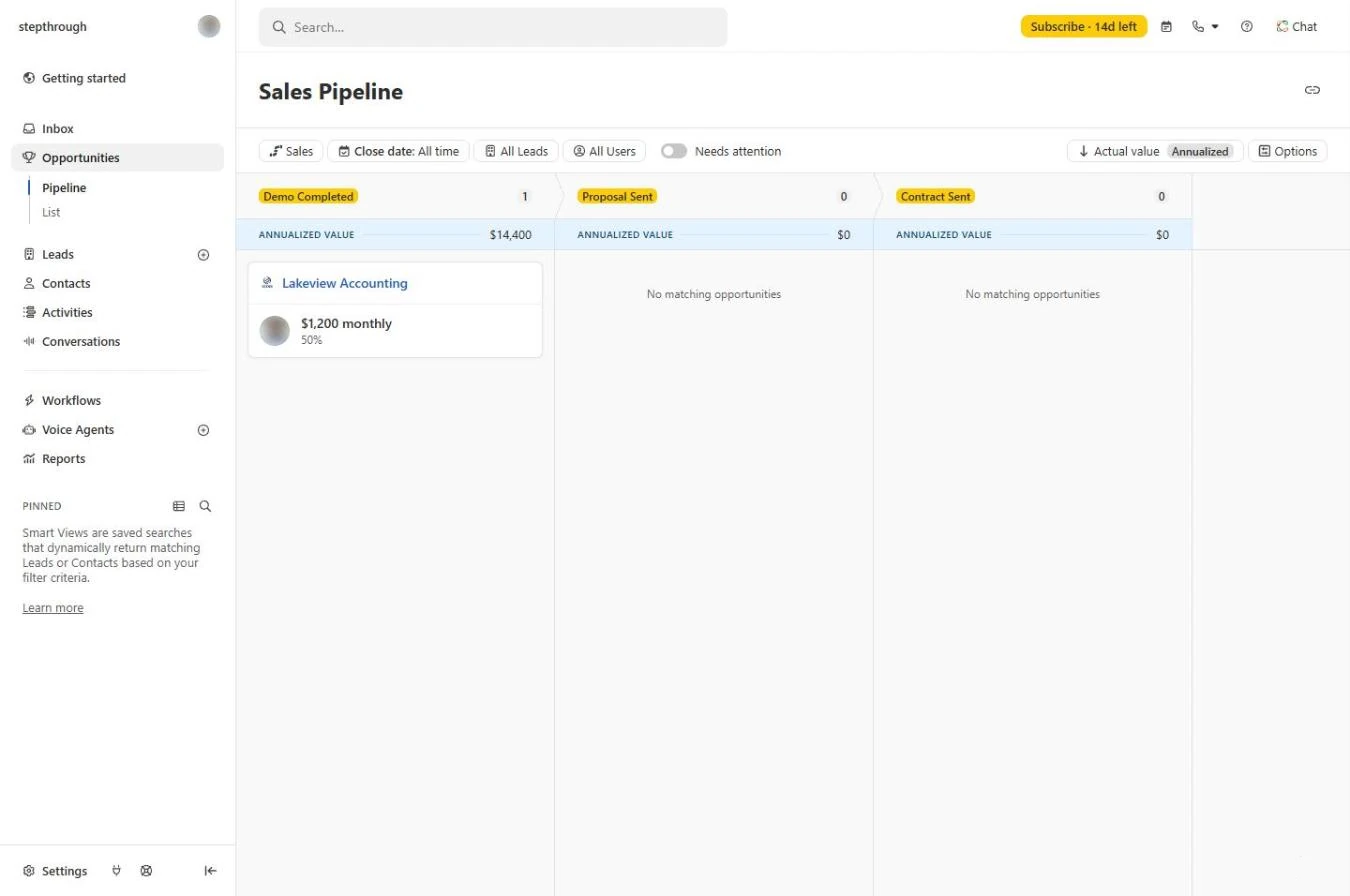Follow the Learn more link
This screenshot has height=896, width=1350.
coord(53,608)
